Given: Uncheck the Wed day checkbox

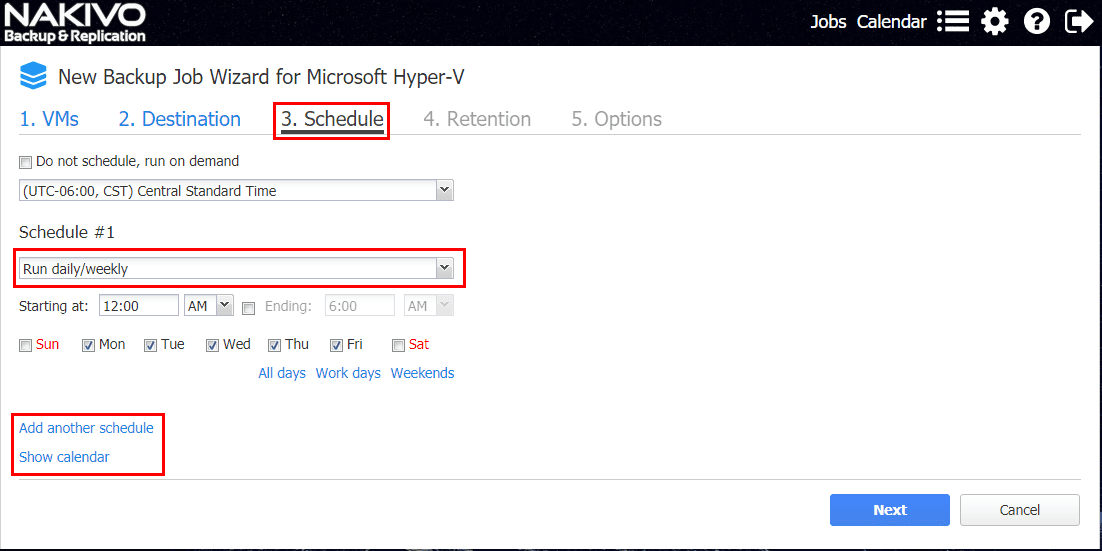Looking at the screenshot, I should (x=213, y=346).
